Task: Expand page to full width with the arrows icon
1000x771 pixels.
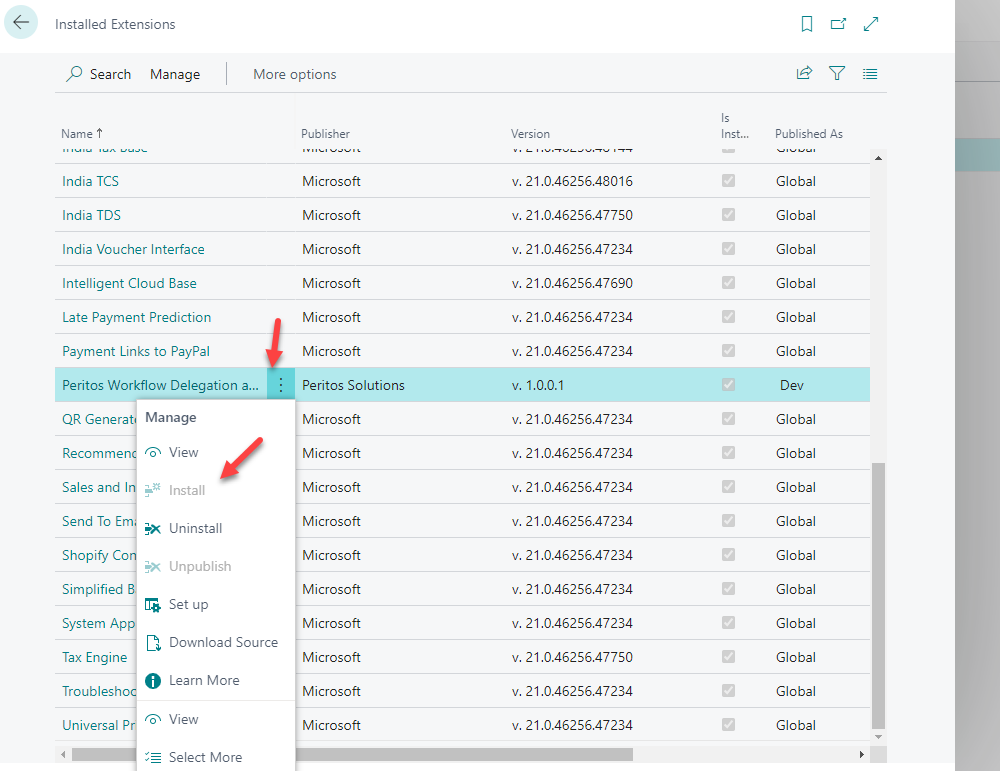Action: click(x=871, y=24)
